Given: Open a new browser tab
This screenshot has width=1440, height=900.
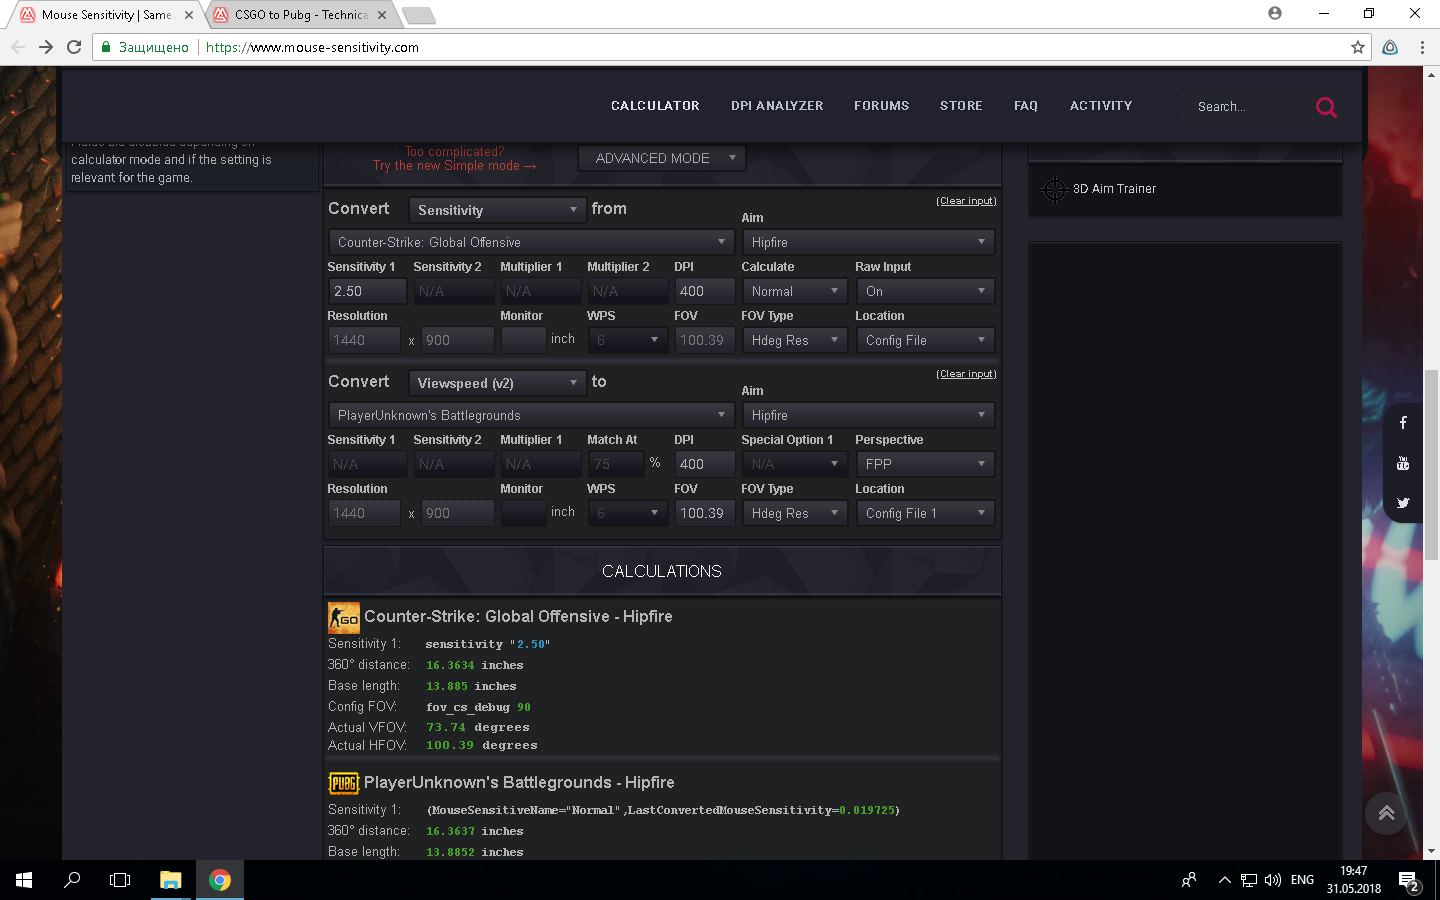Looking at the screenshot, I should pyautogui.click(x=418, y=15).
